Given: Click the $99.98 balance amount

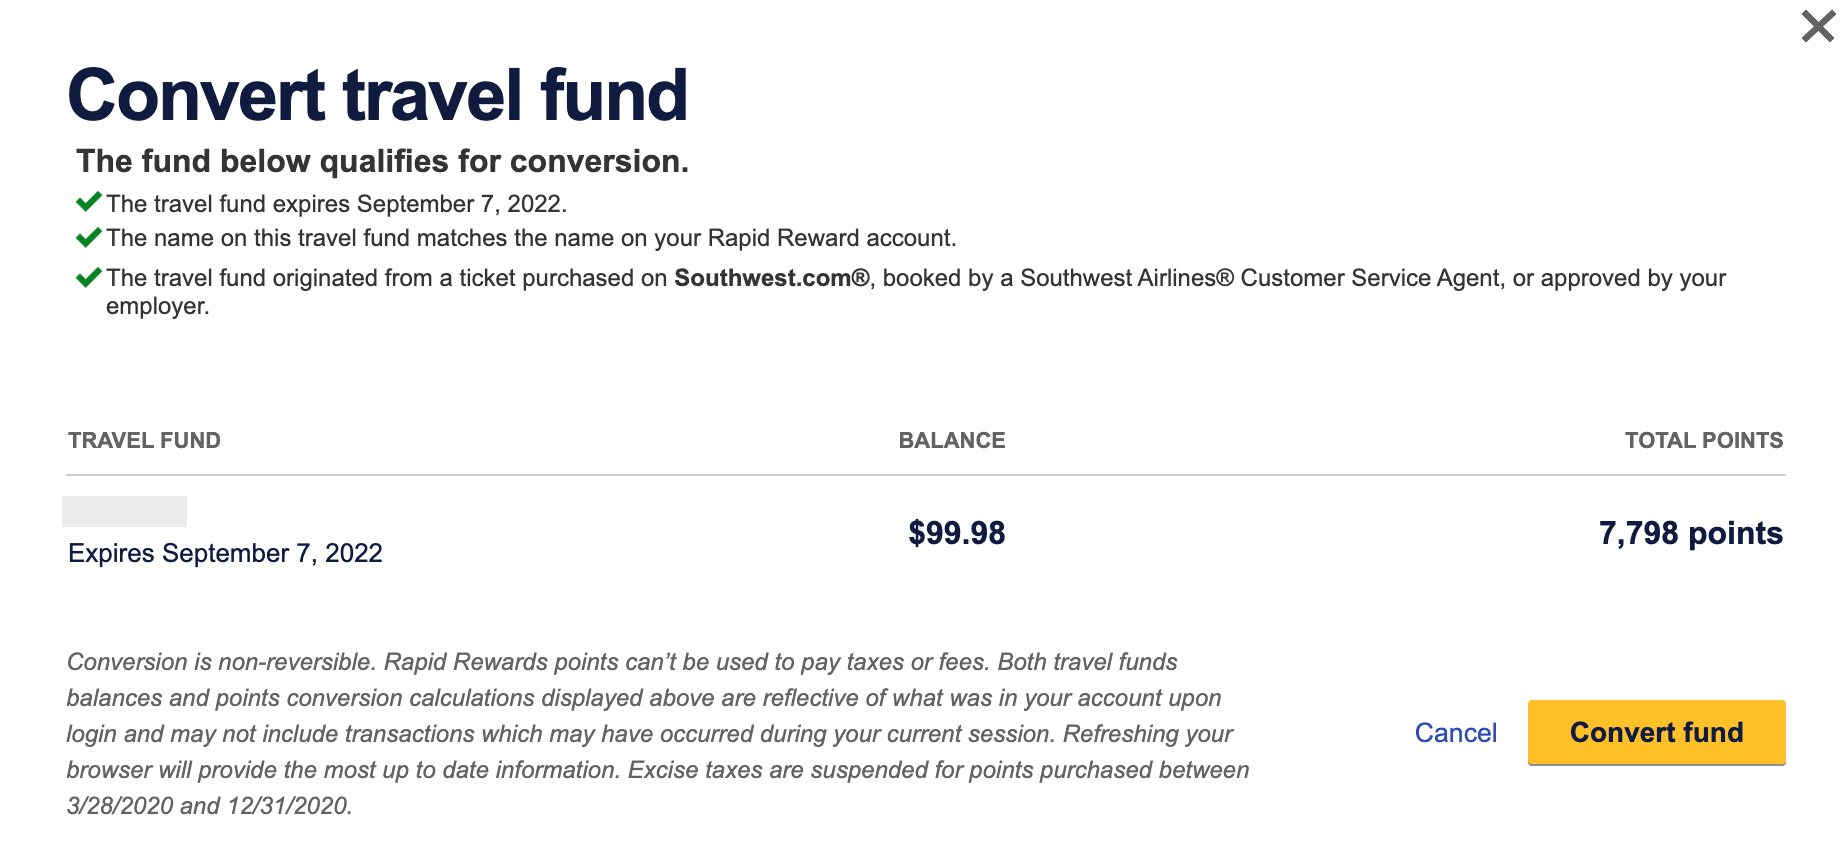Looking at the screenshot, I should pyautogui.click(x=956, y=533).
